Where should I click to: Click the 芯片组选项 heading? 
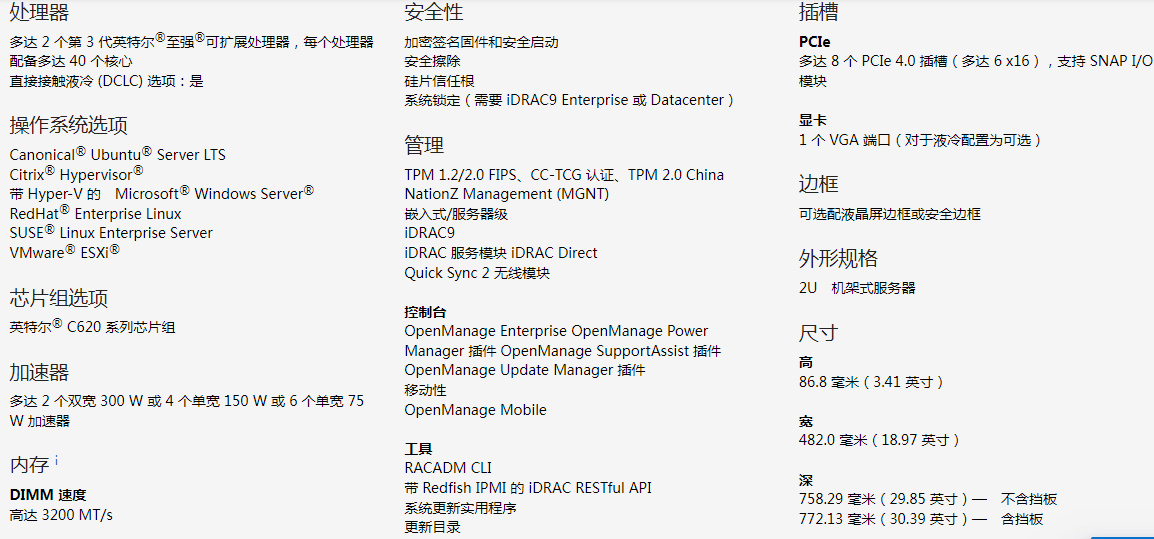59,298
